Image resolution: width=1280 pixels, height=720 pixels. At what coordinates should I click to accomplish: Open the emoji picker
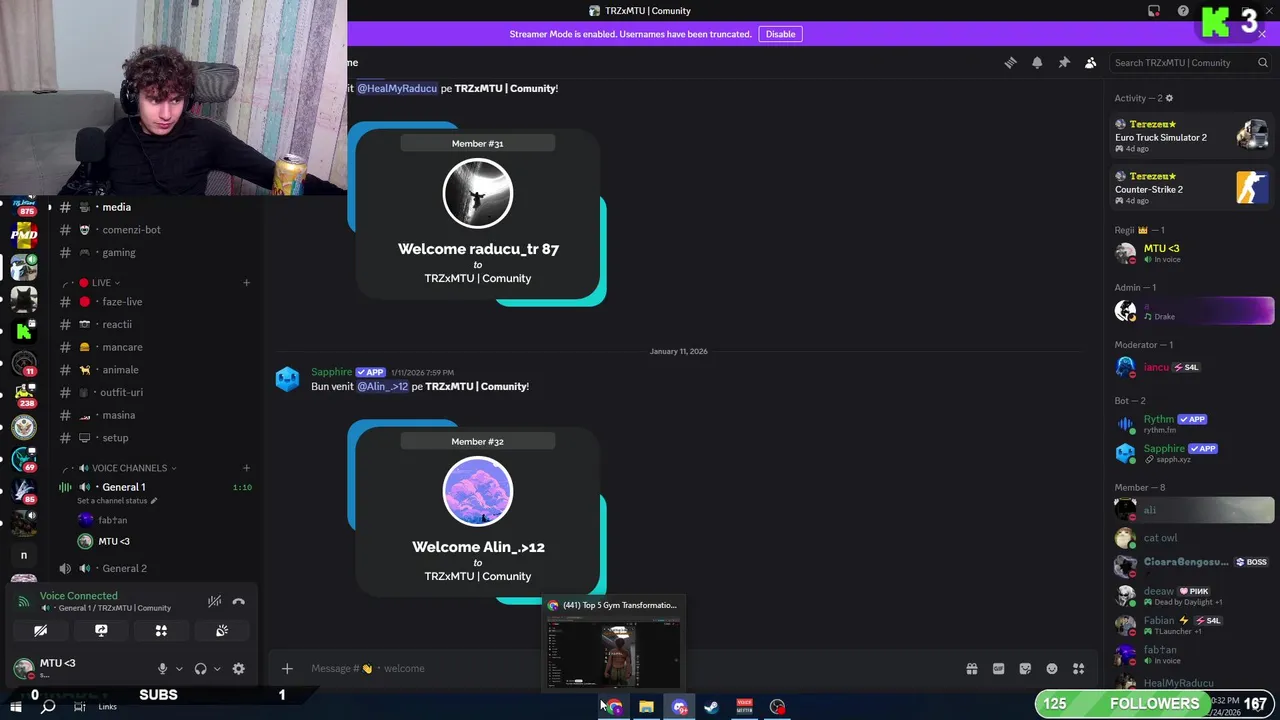[1052, 668]
